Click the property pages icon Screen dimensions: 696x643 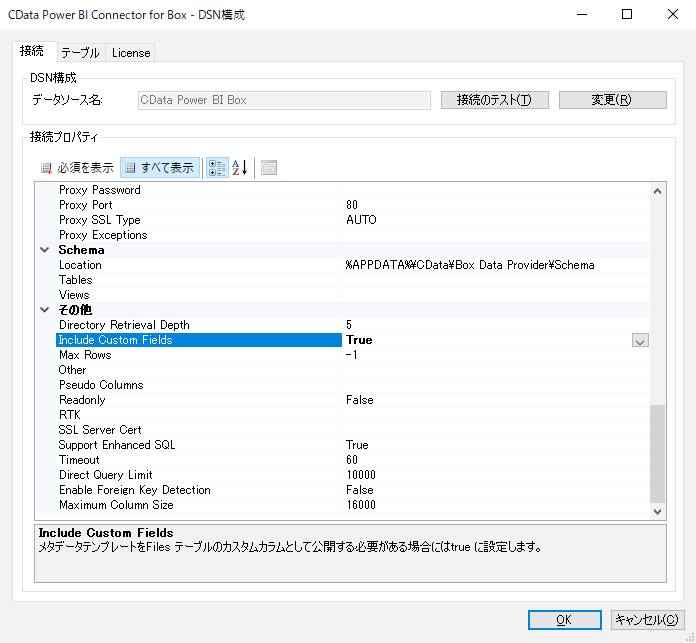click(x=269, y=168)
